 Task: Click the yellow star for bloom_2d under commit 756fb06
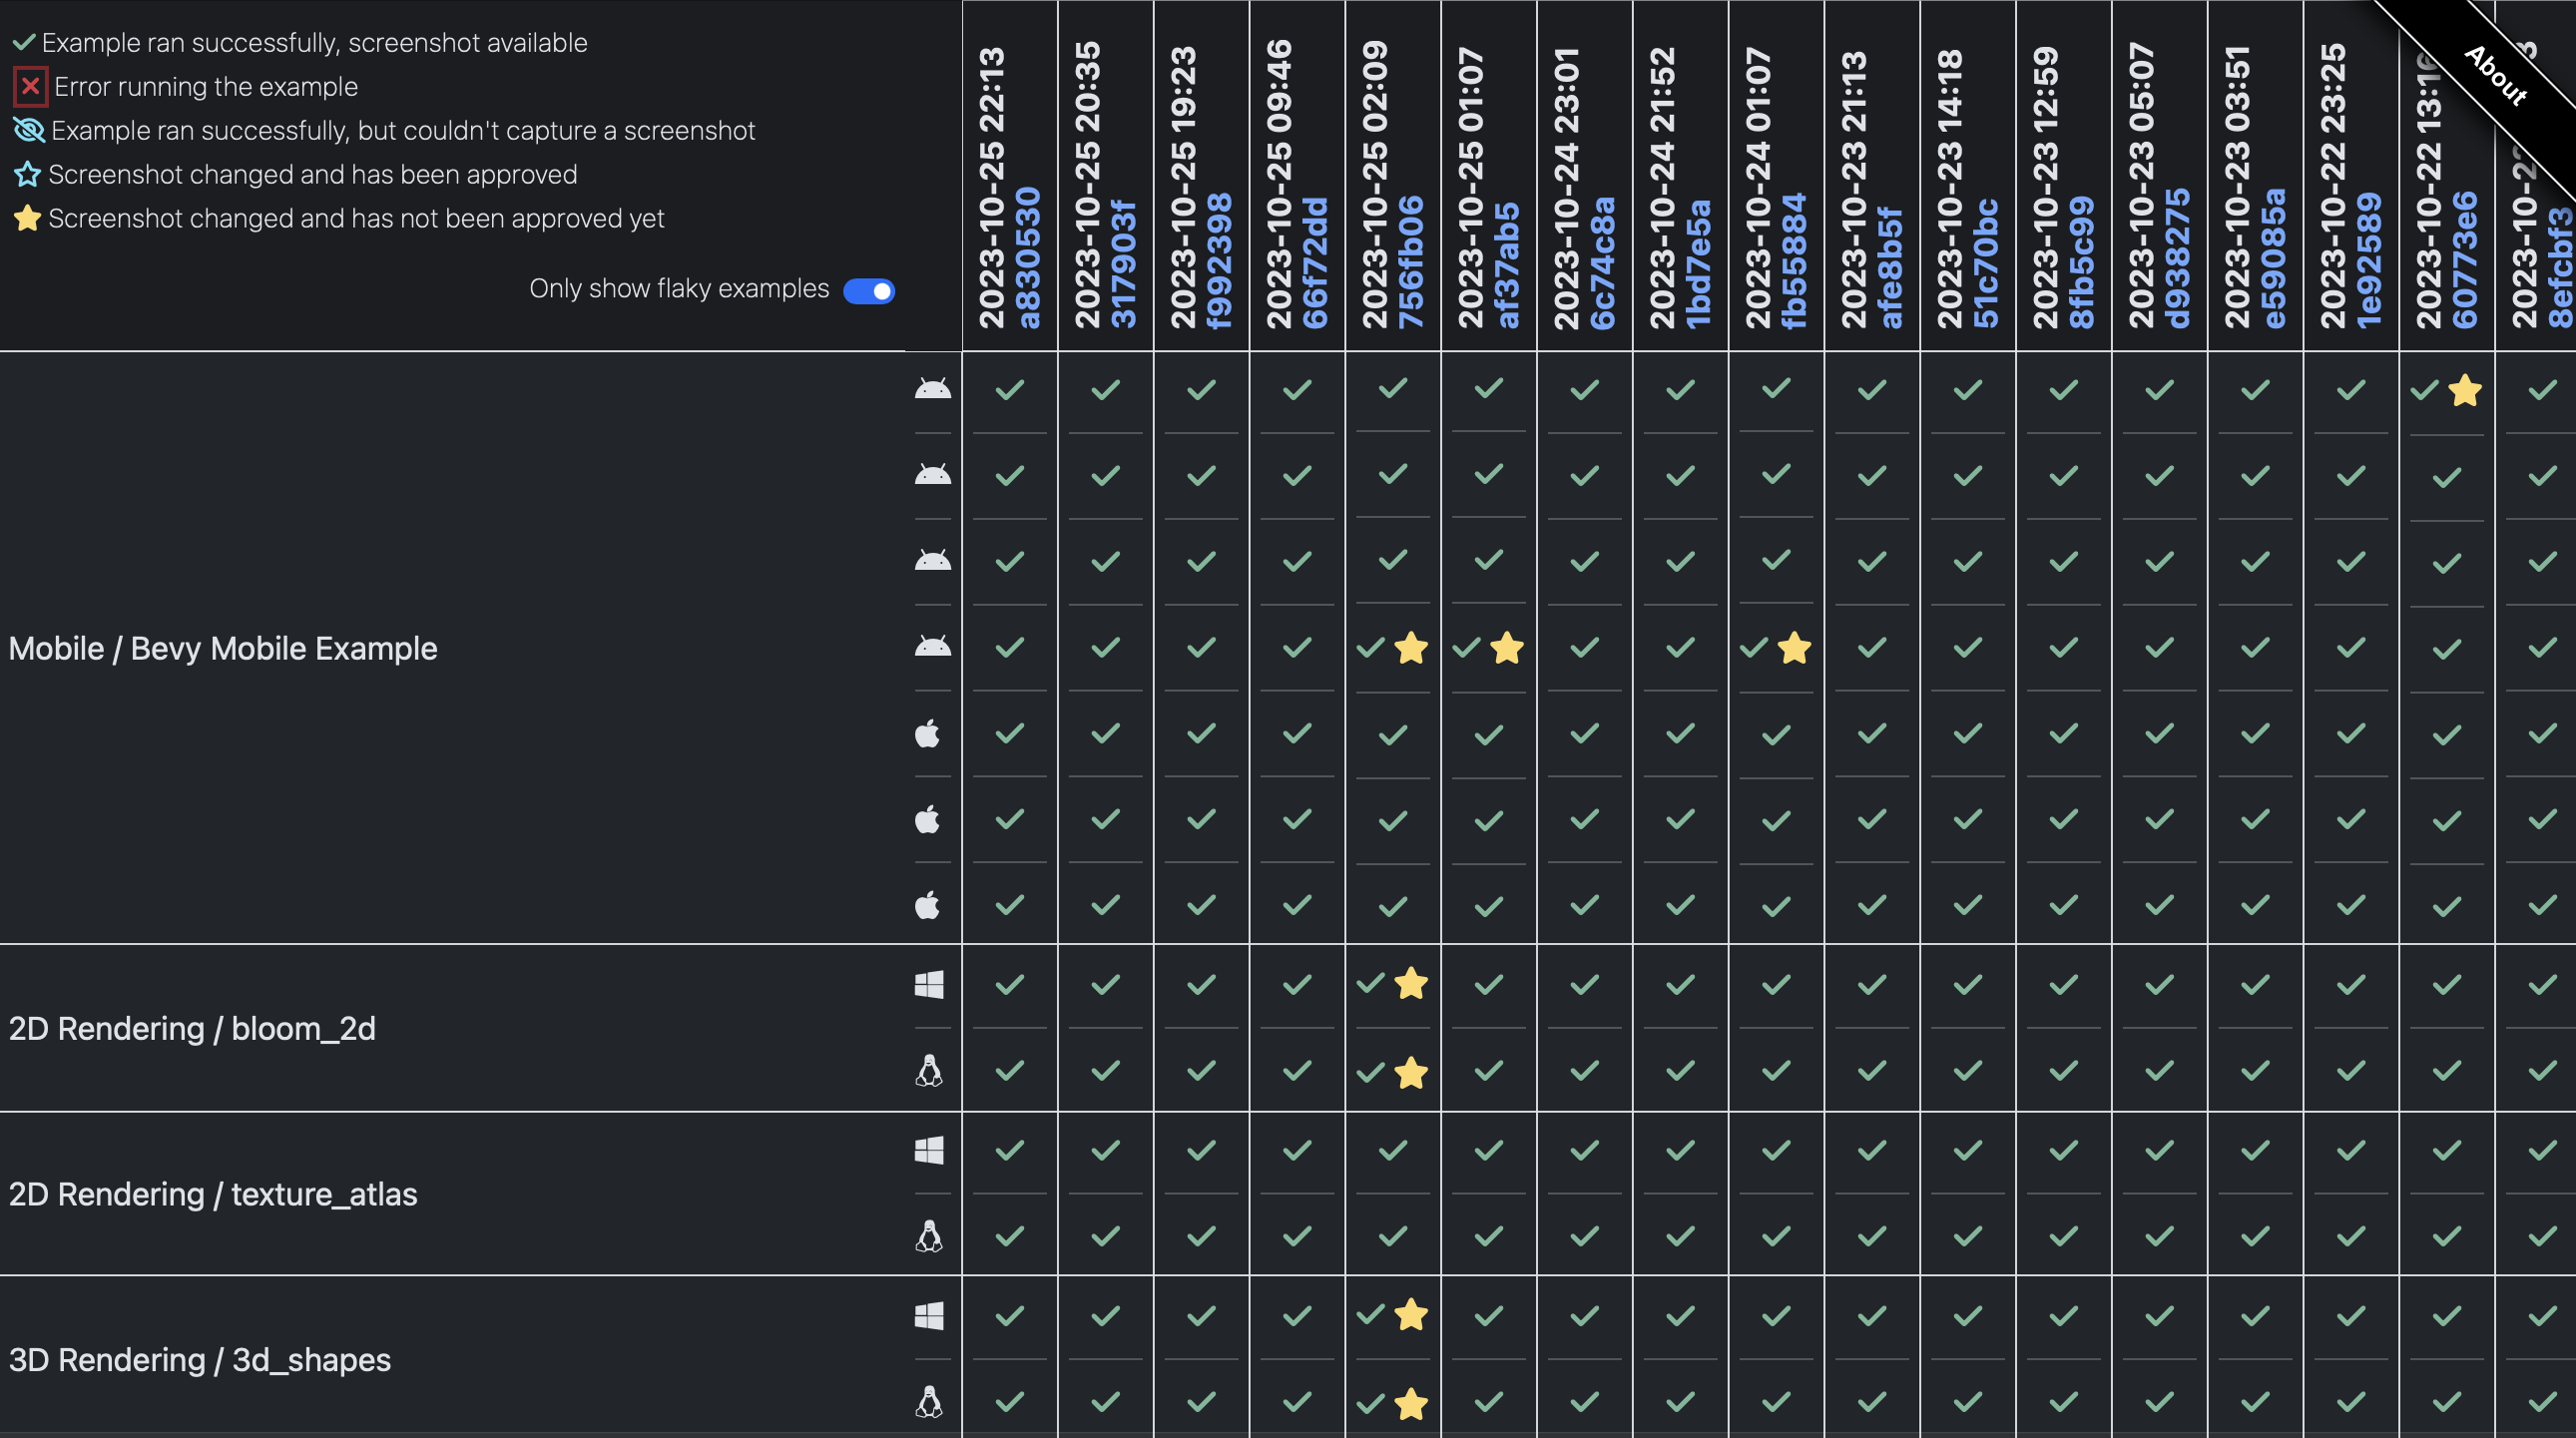pyautogui.click(x=1411, y=983)
